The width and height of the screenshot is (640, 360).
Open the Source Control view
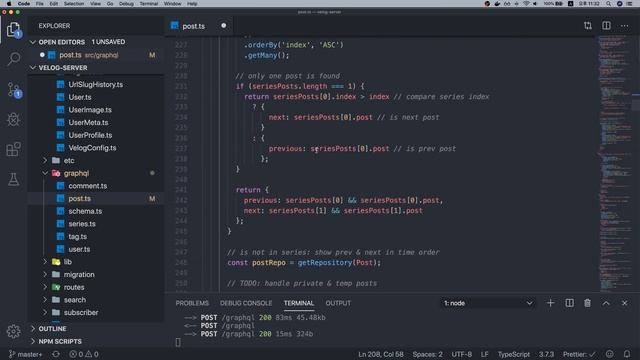(x=13, y=89)
